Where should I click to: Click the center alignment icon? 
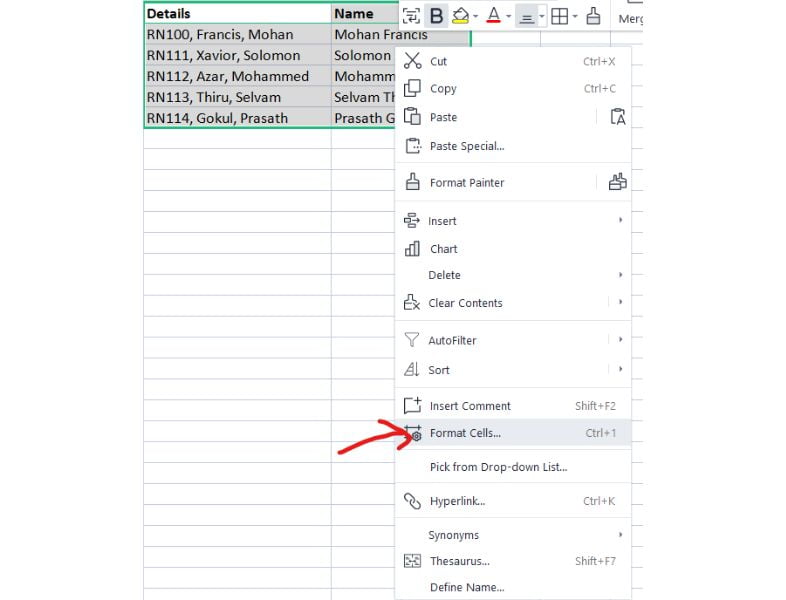[527, 17]
